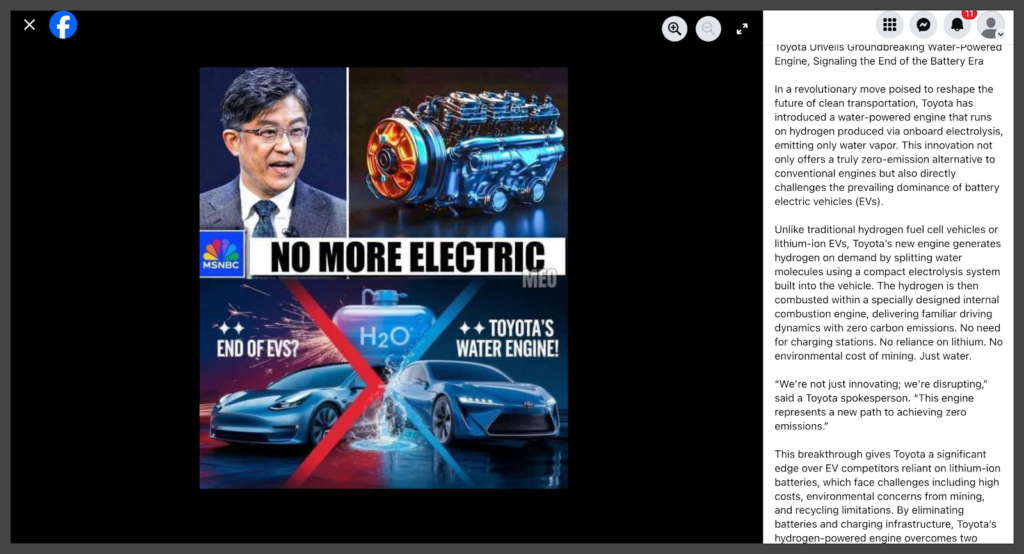Enter fullscreen mode for the photo

tap(742, 29)
